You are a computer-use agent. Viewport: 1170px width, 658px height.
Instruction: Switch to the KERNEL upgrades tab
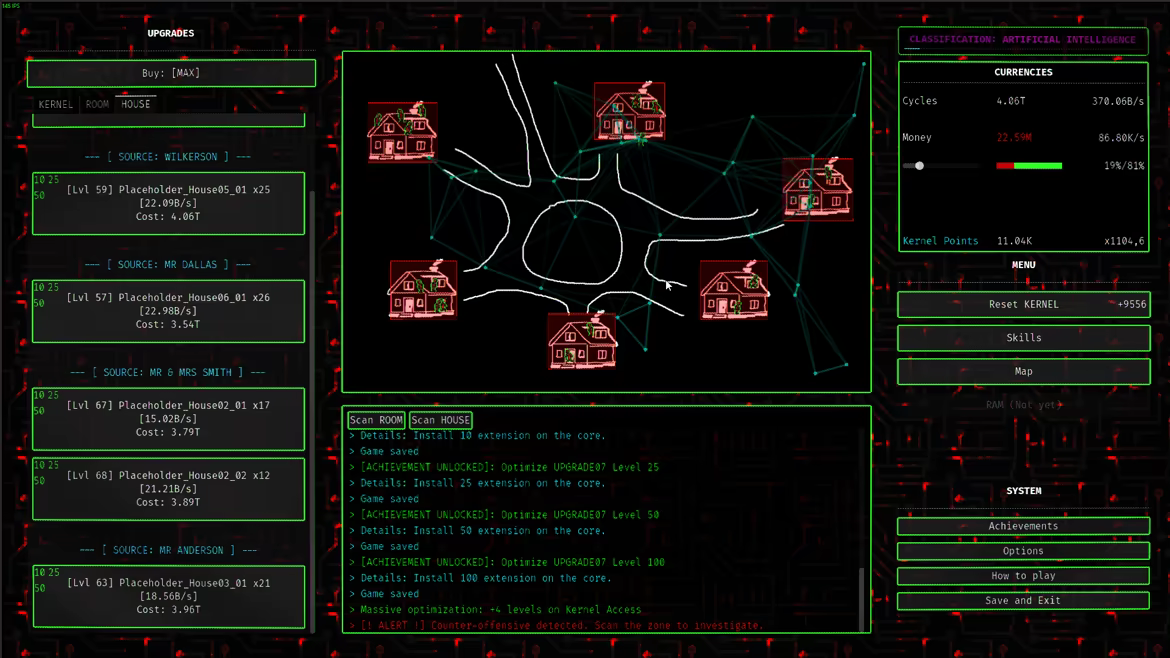click(56, 104)
